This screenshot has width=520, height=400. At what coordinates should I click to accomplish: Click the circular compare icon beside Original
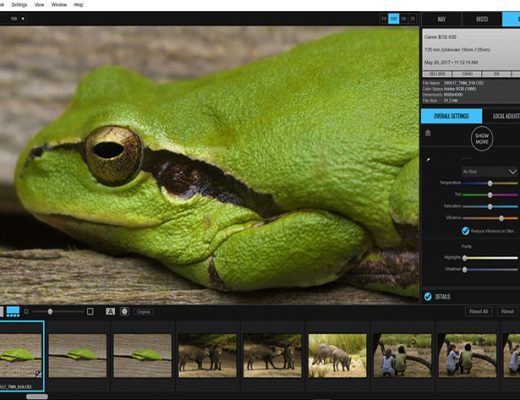(125, 312)
